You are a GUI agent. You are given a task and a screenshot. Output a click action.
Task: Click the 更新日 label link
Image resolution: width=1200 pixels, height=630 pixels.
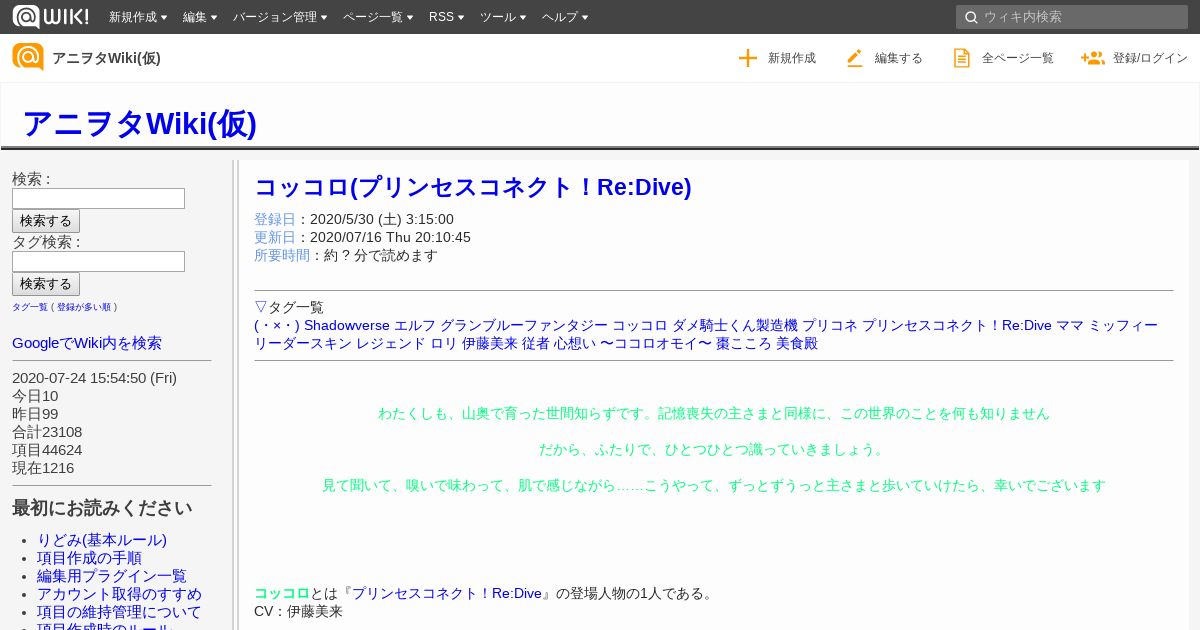275,237
